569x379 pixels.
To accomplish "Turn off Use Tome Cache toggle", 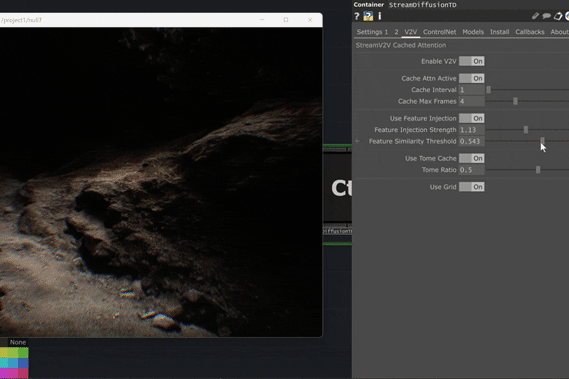I will (471, 158).
